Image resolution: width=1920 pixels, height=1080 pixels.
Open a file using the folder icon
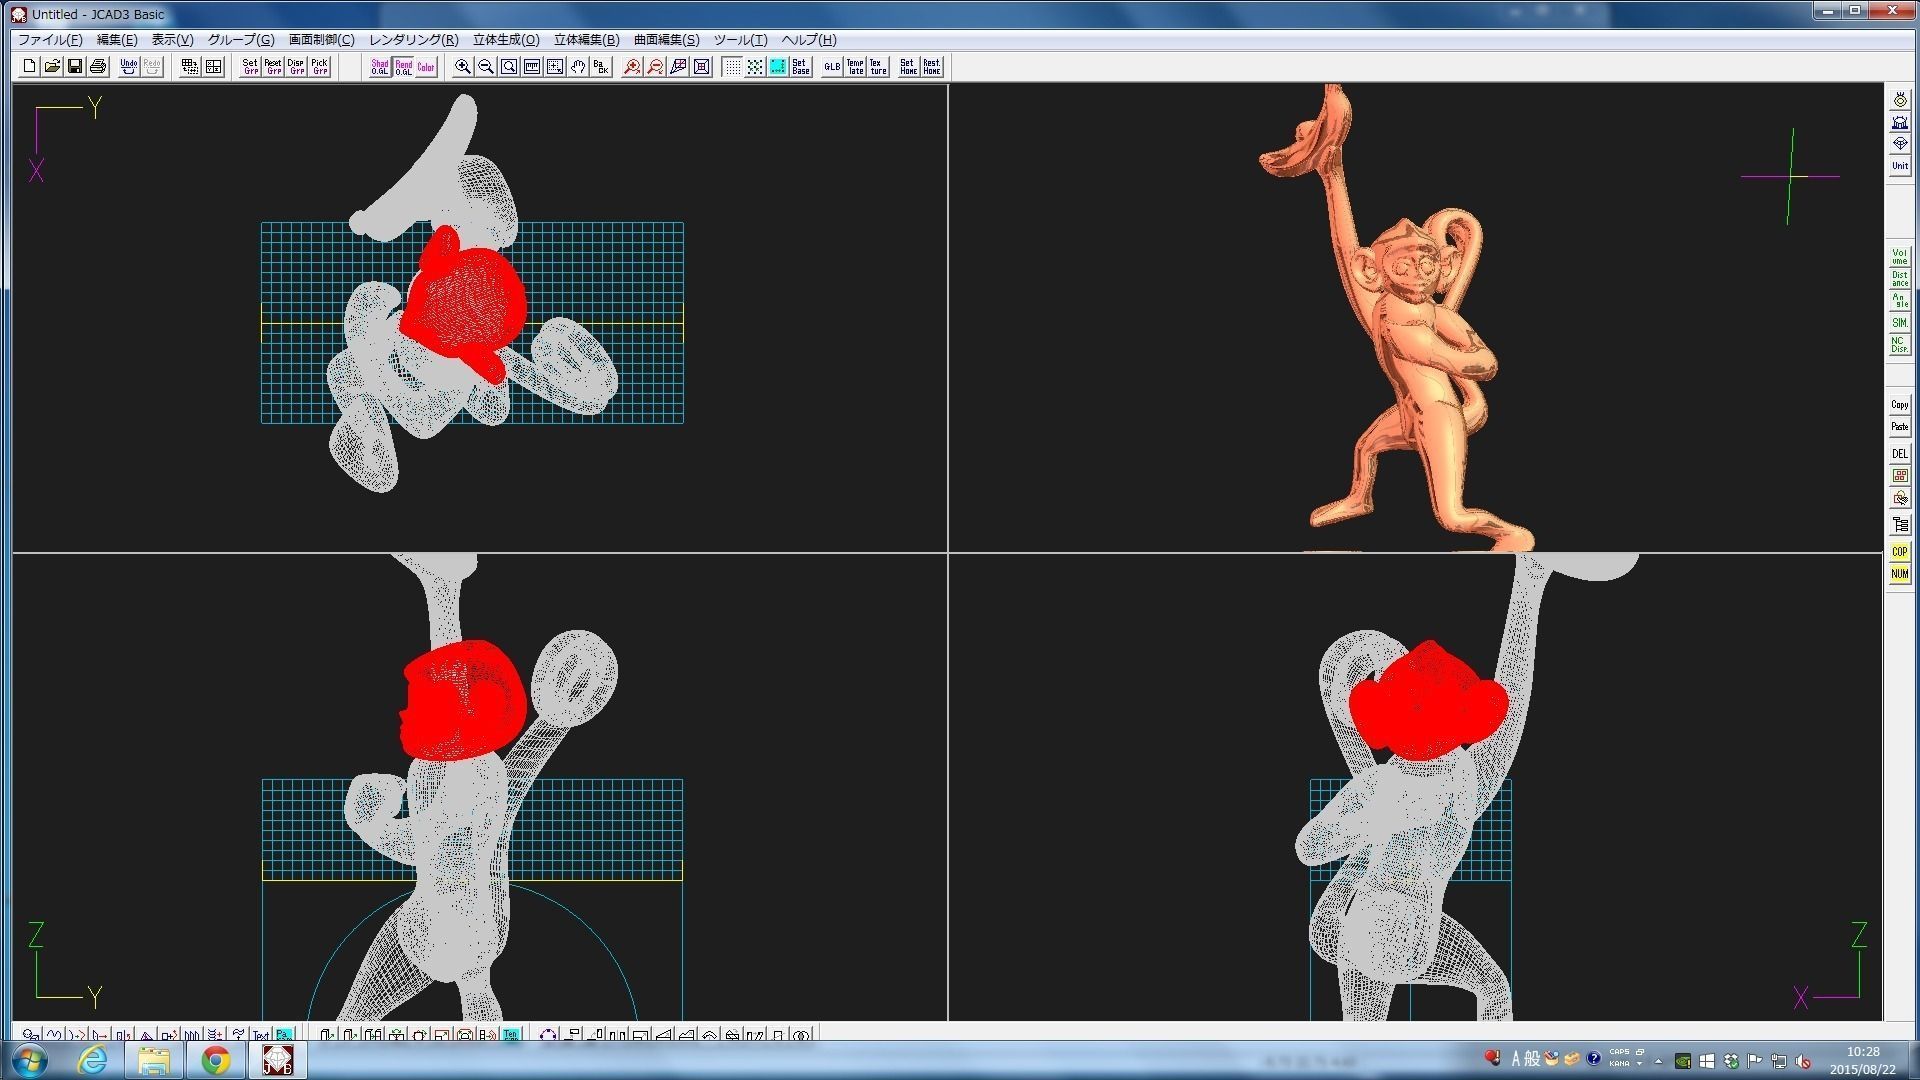click(x=52, y=67)
